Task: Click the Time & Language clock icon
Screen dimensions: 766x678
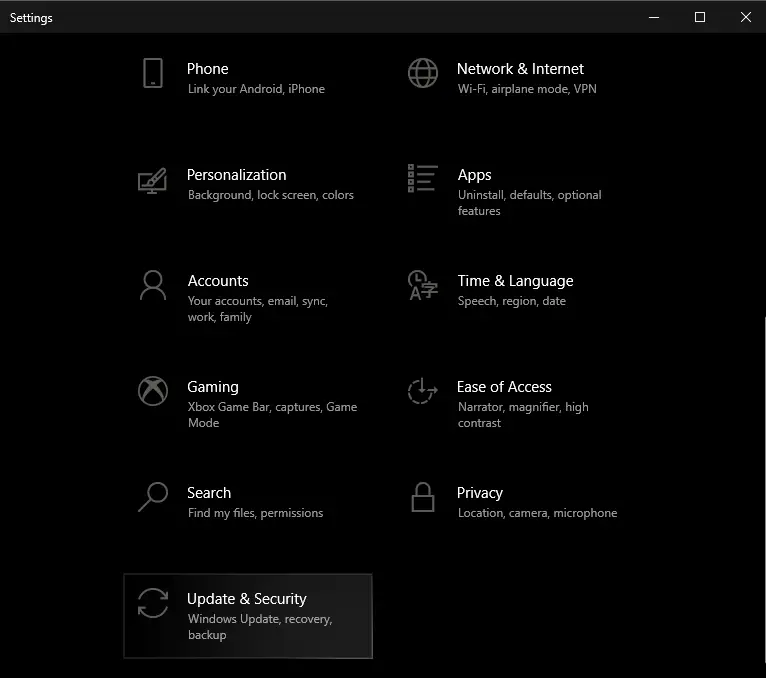Action: click(x=423, y=285)
